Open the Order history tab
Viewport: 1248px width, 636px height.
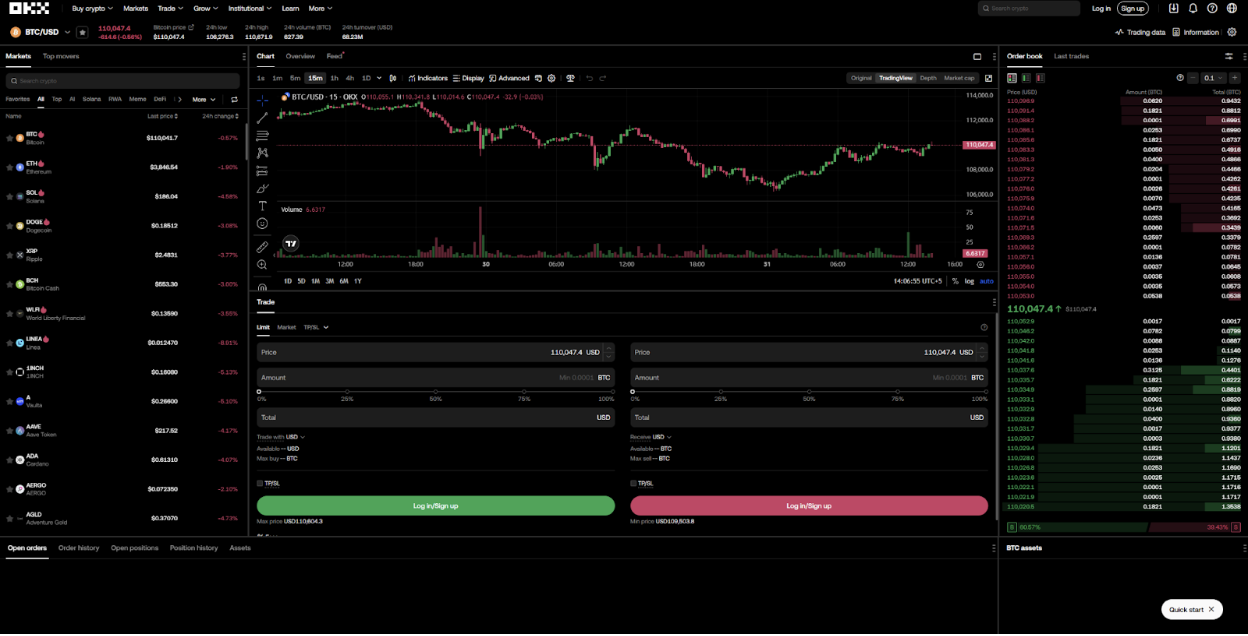coord(78,548)
